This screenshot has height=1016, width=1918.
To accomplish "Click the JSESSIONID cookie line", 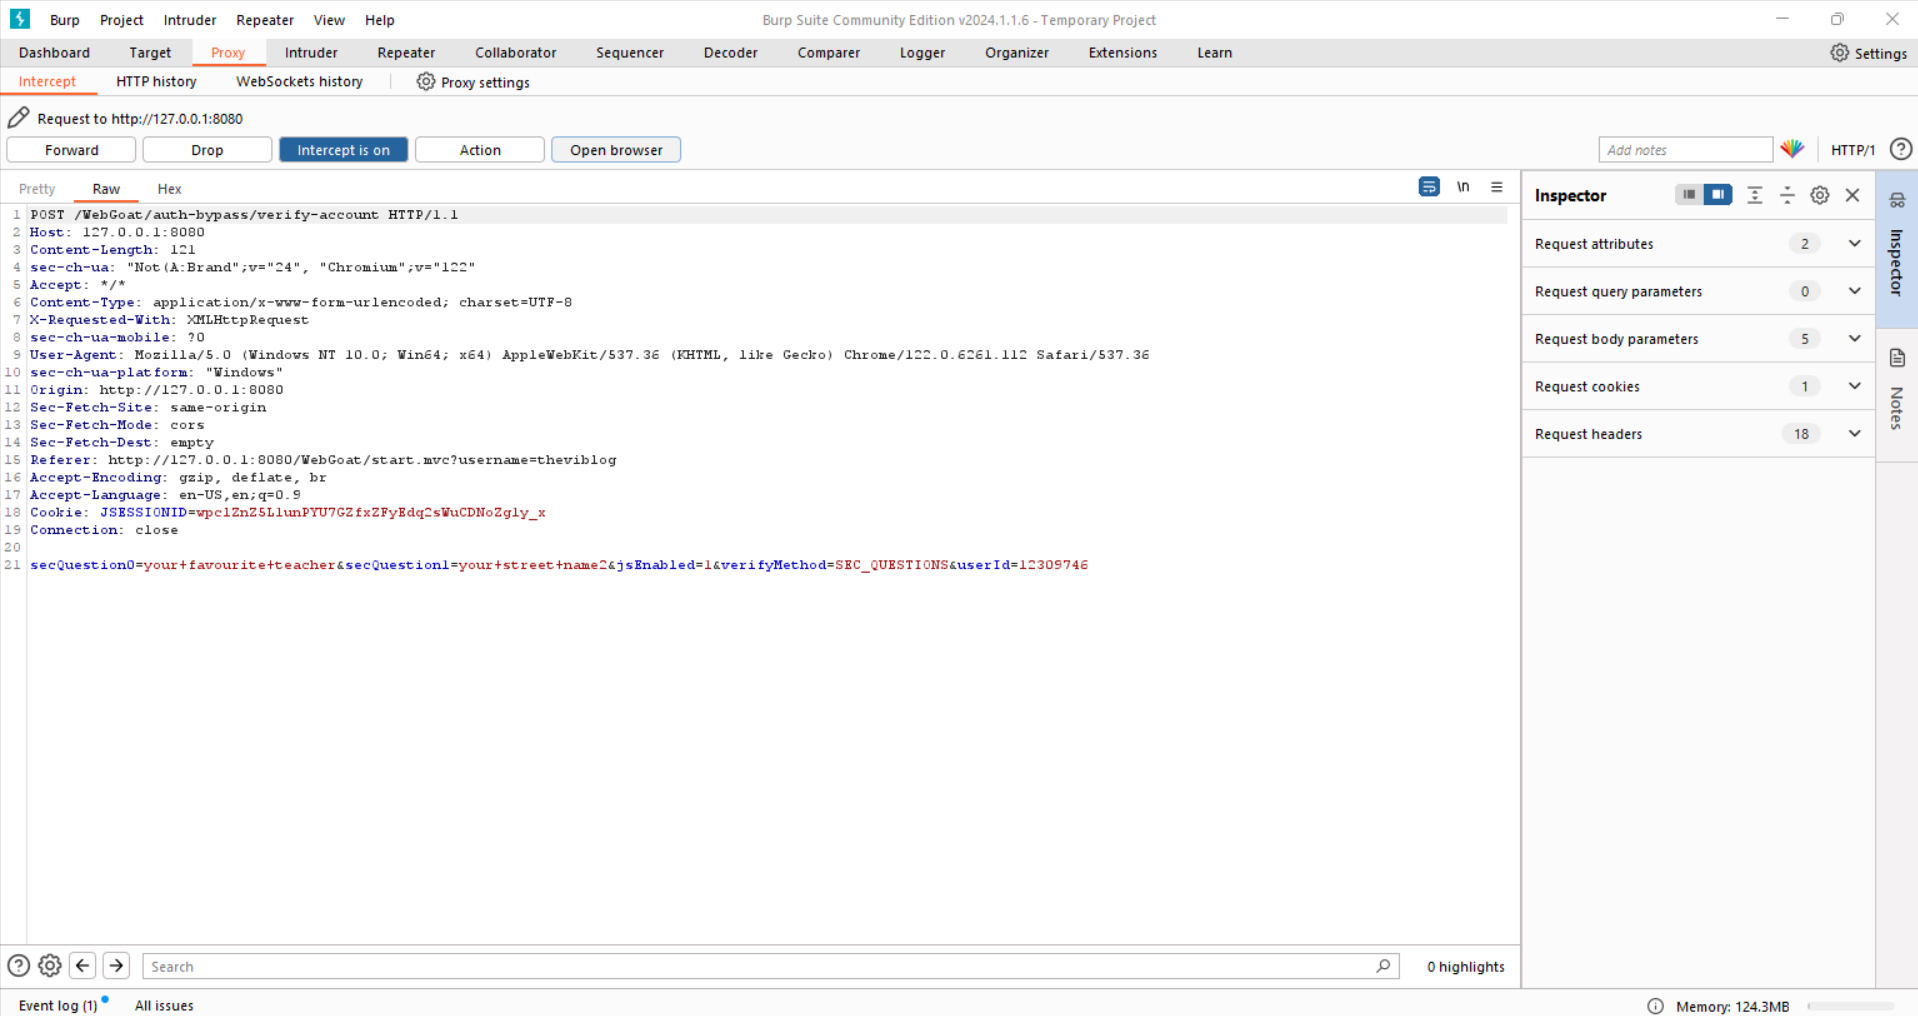I will tap(288, 513).
